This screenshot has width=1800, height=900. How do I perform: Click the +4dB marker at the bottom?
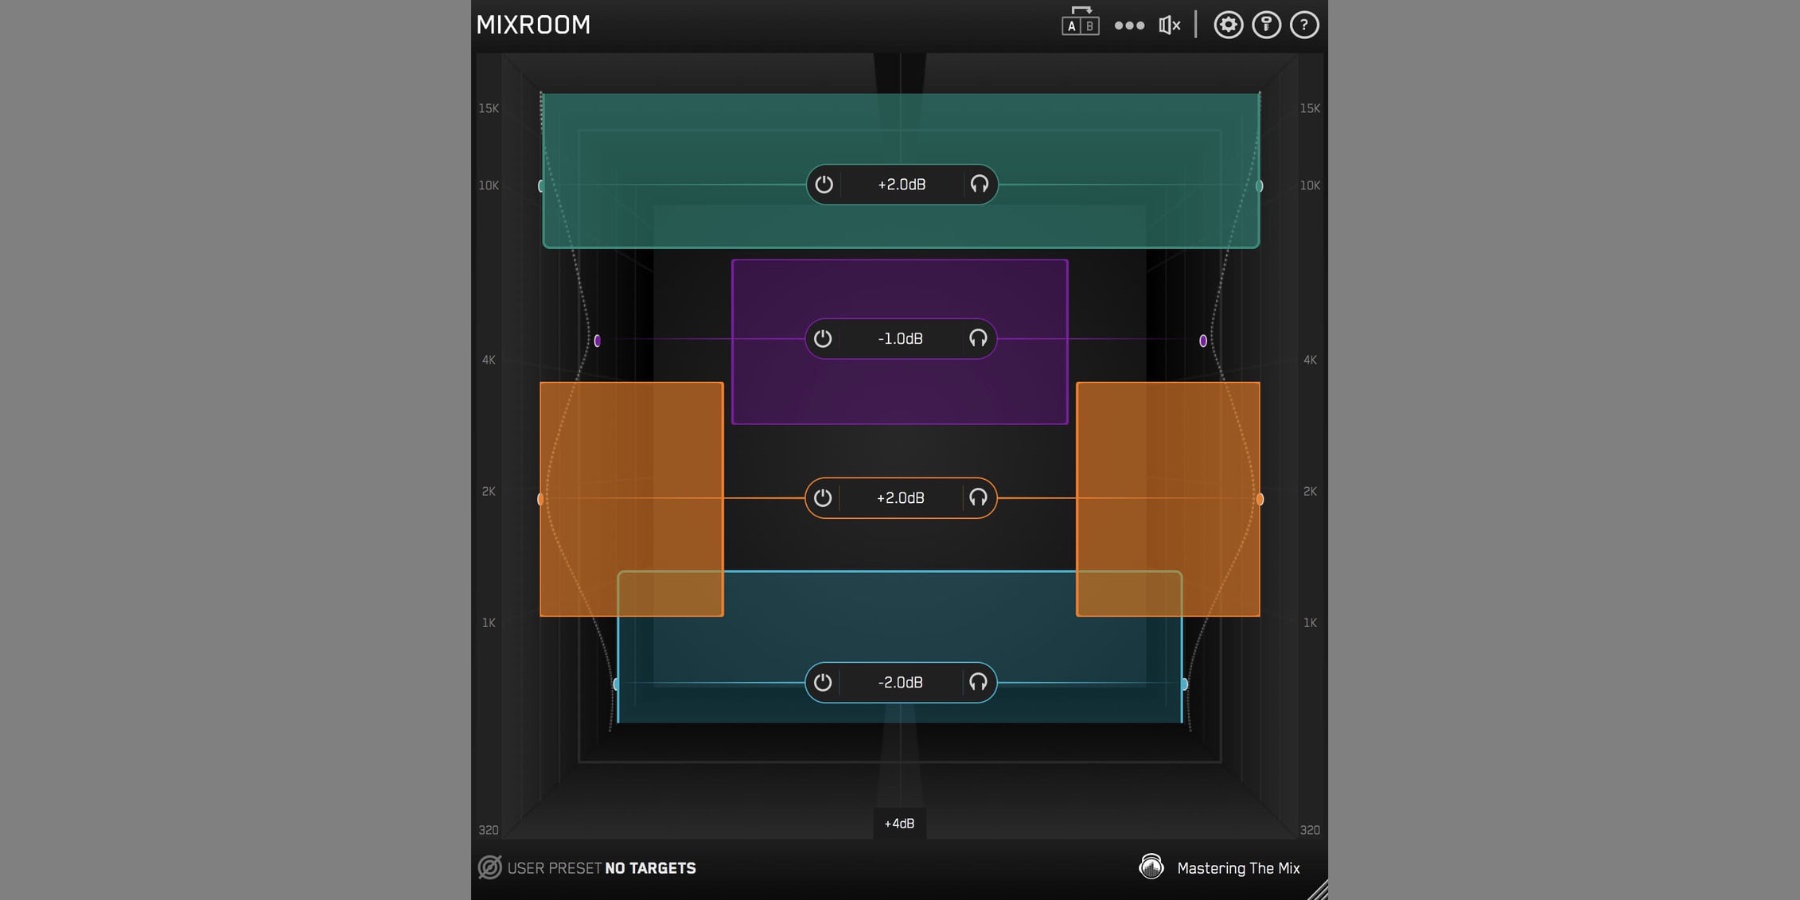[x=899, y=823]
